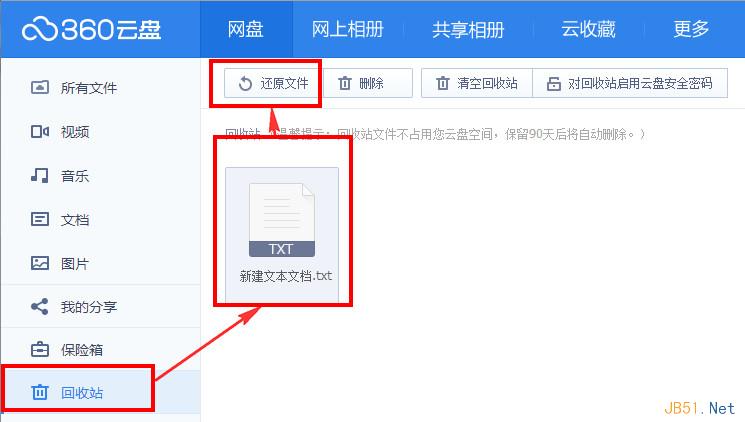Click the 我的分享 share icon
Image resolution: width=745 pixels, height=422 pixels.
(40, 307)
